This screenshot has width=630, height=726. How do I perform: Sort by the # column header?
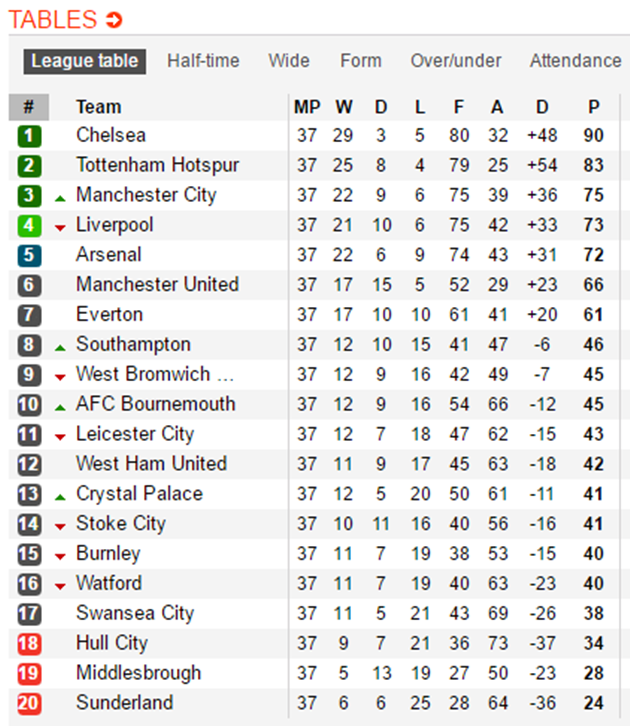coord(29,107)
